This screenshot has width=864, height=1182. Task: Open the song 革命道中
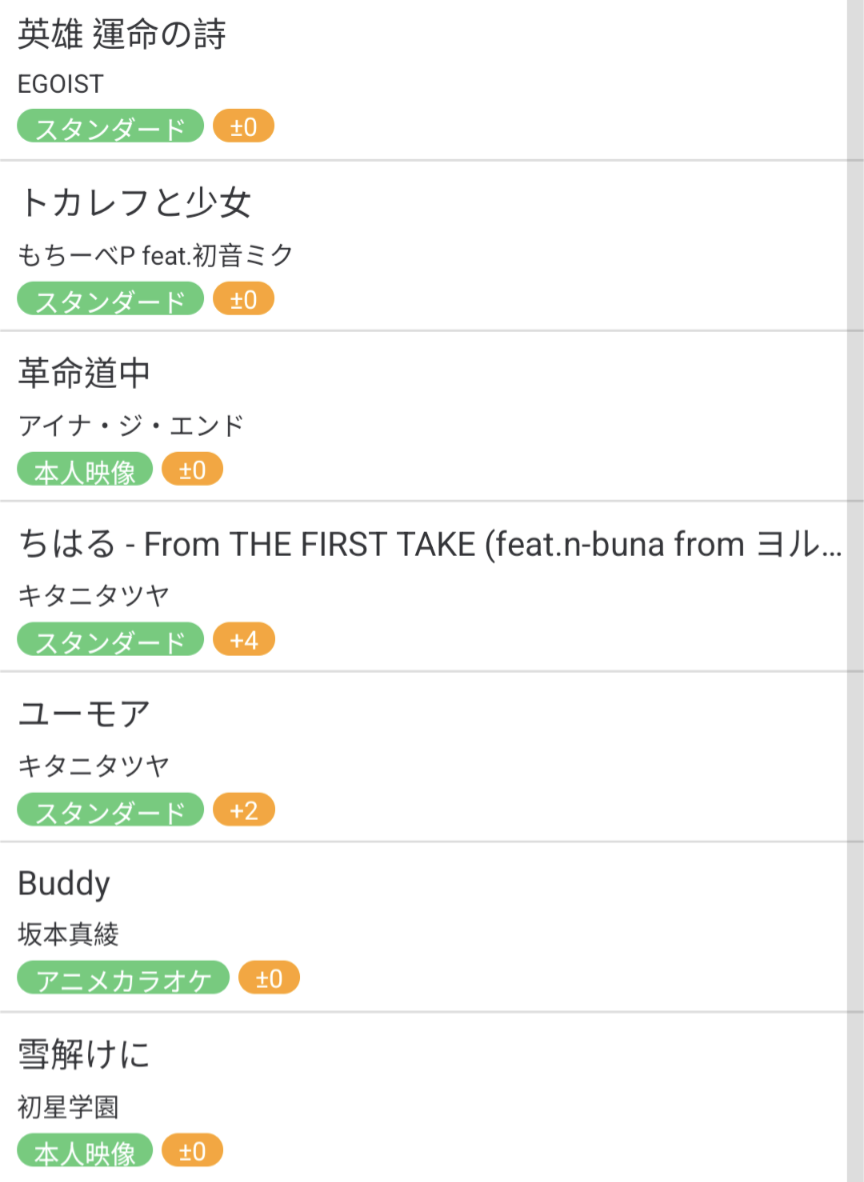[85, 374]
